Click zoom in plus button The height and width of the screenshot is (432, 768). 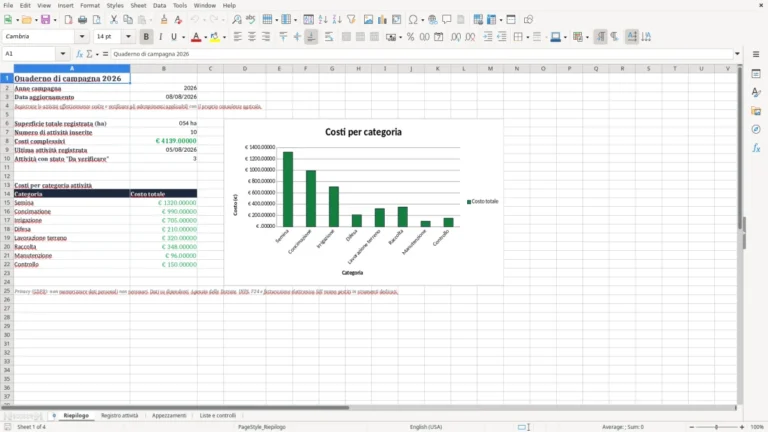pyautogui.click(x=742, y=427)
